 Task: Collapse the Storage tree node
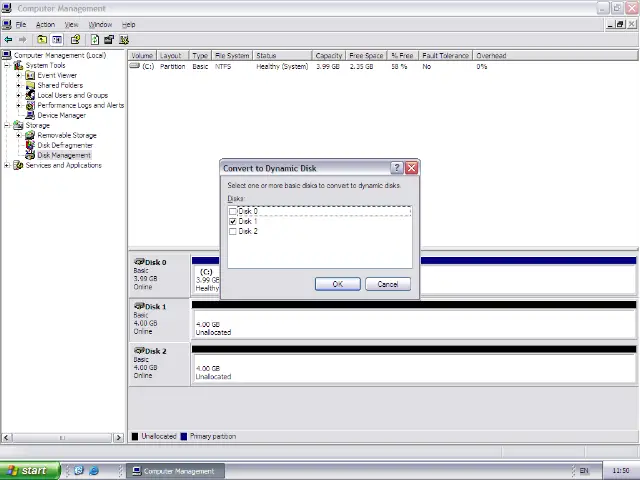(x=7, y=125)
